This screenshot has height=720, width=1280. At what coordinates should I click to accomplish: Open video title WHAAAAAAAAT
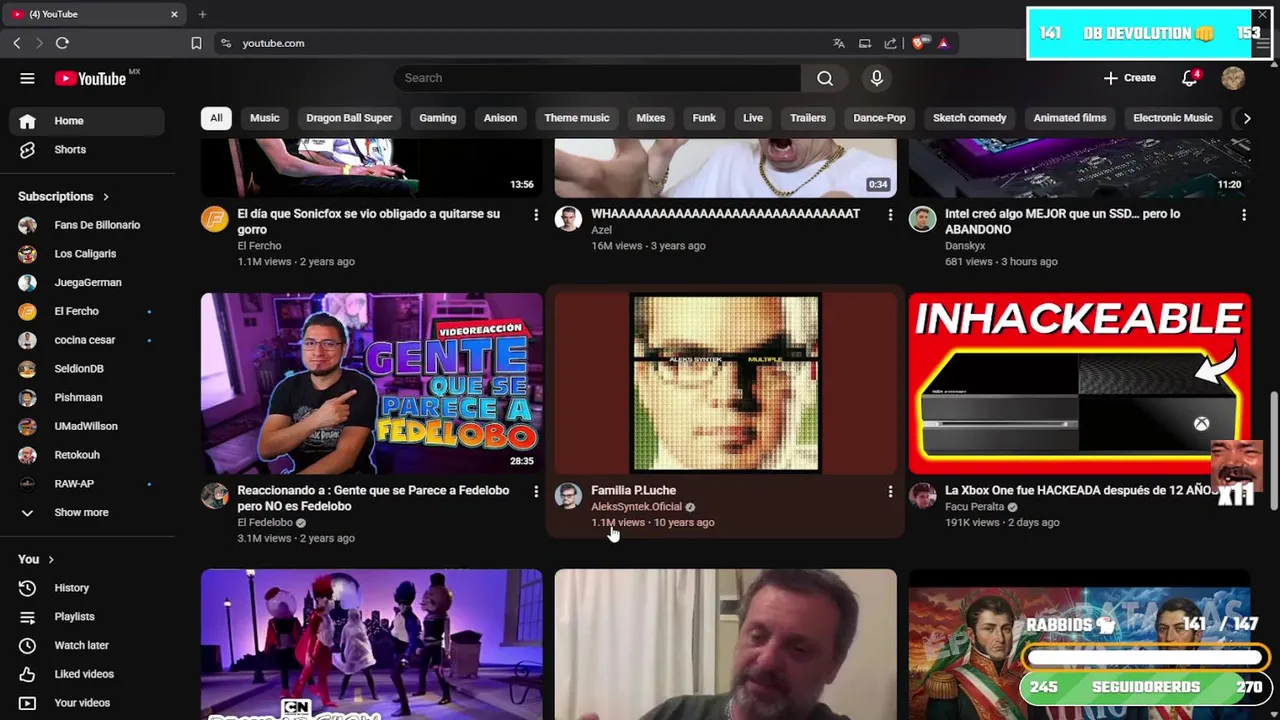tap(725, 214)
